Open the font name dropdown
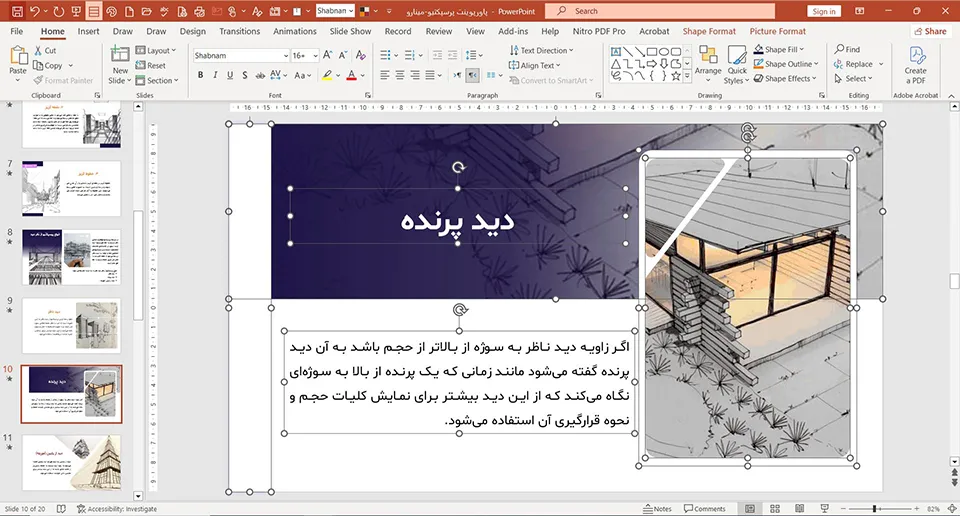 click(x=285, y=56)
